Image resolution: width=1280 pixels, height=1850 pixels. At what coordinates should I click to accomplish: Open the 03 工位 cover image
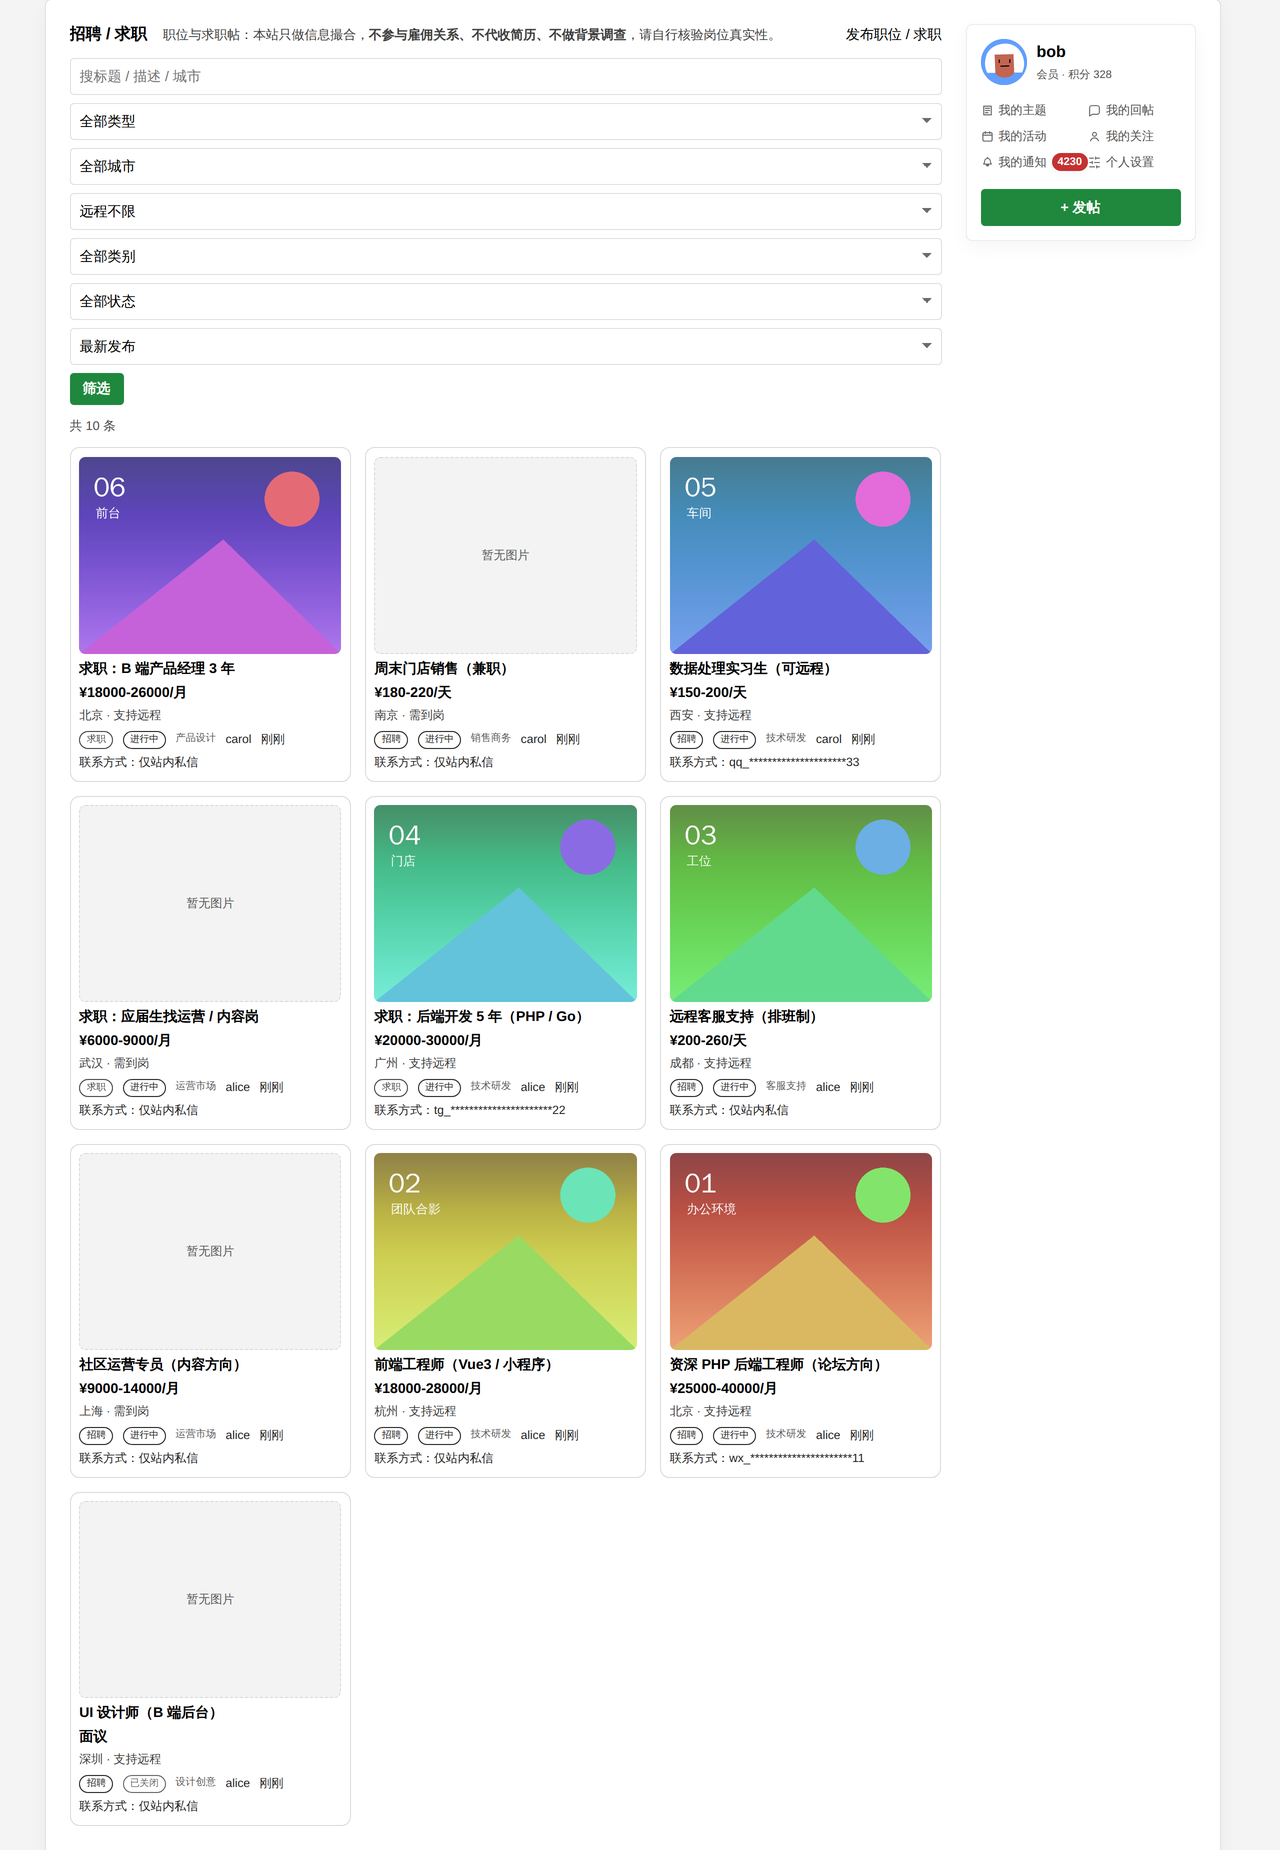[801, 903]
